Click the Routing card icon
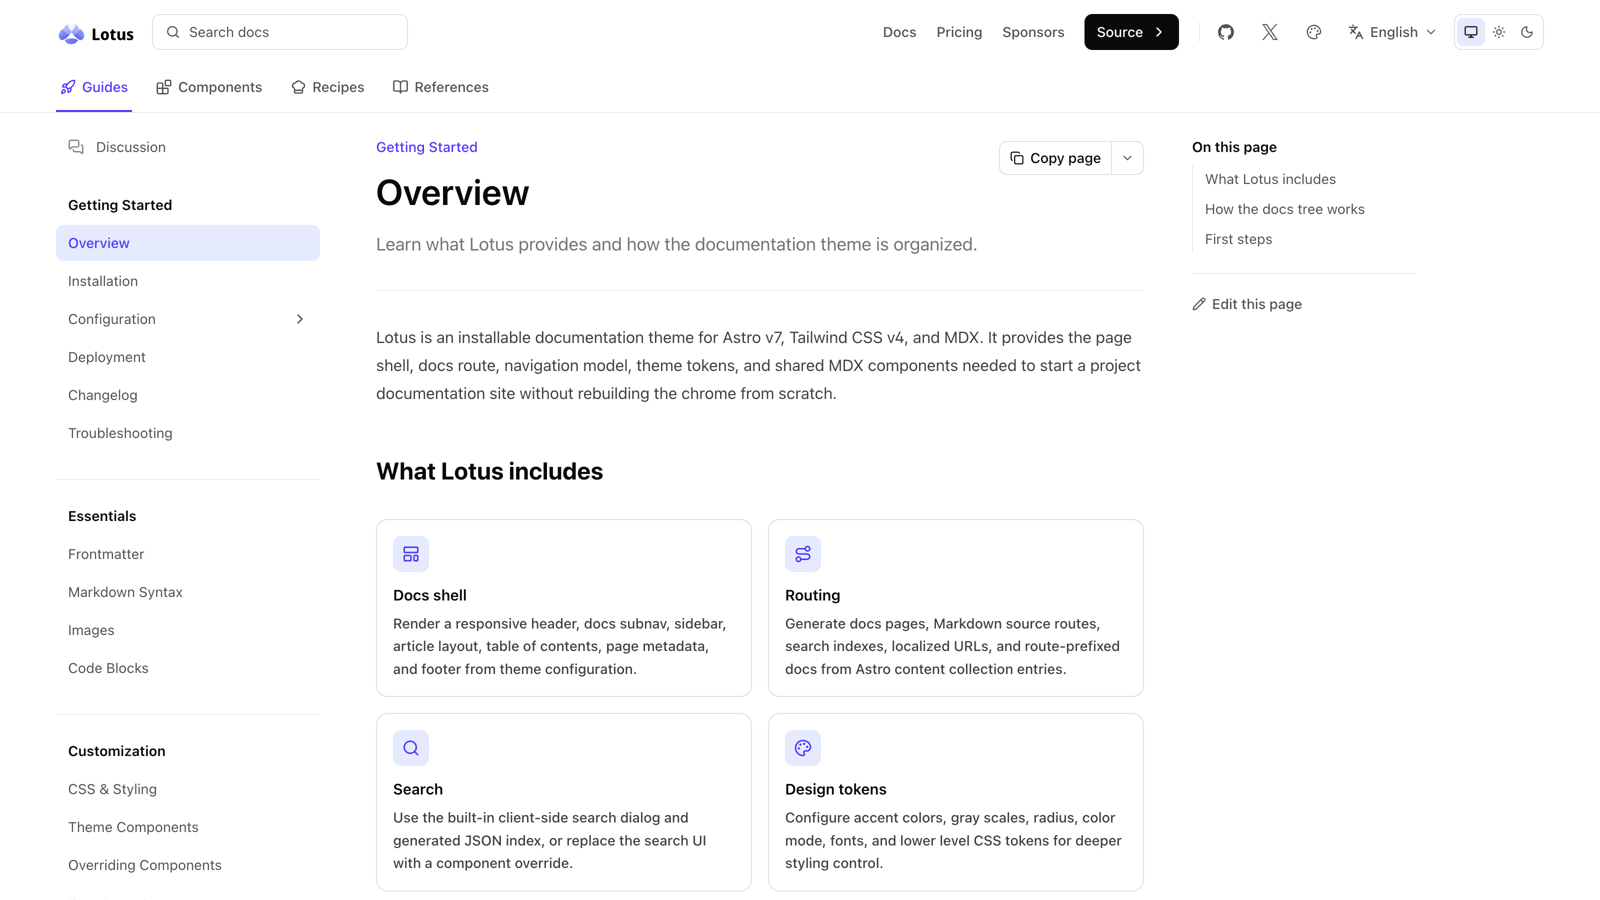The height and width of the screenshot is (900, 1600). (x=803, y=554)
